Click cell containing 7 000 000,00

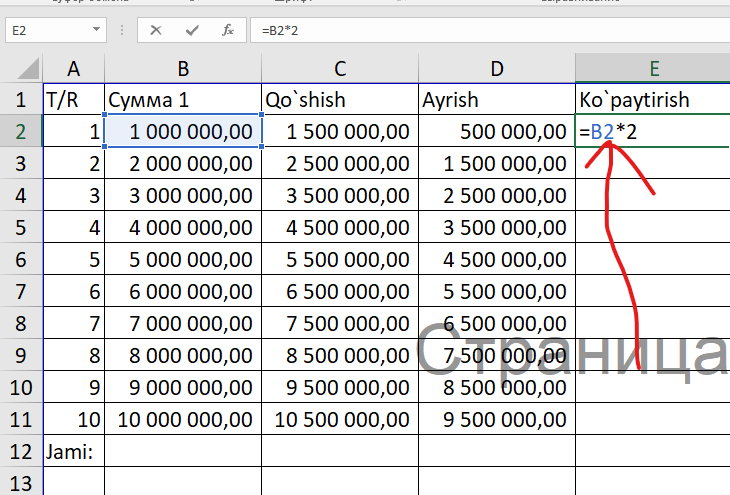pyautogui.click(x=183, y=323)
